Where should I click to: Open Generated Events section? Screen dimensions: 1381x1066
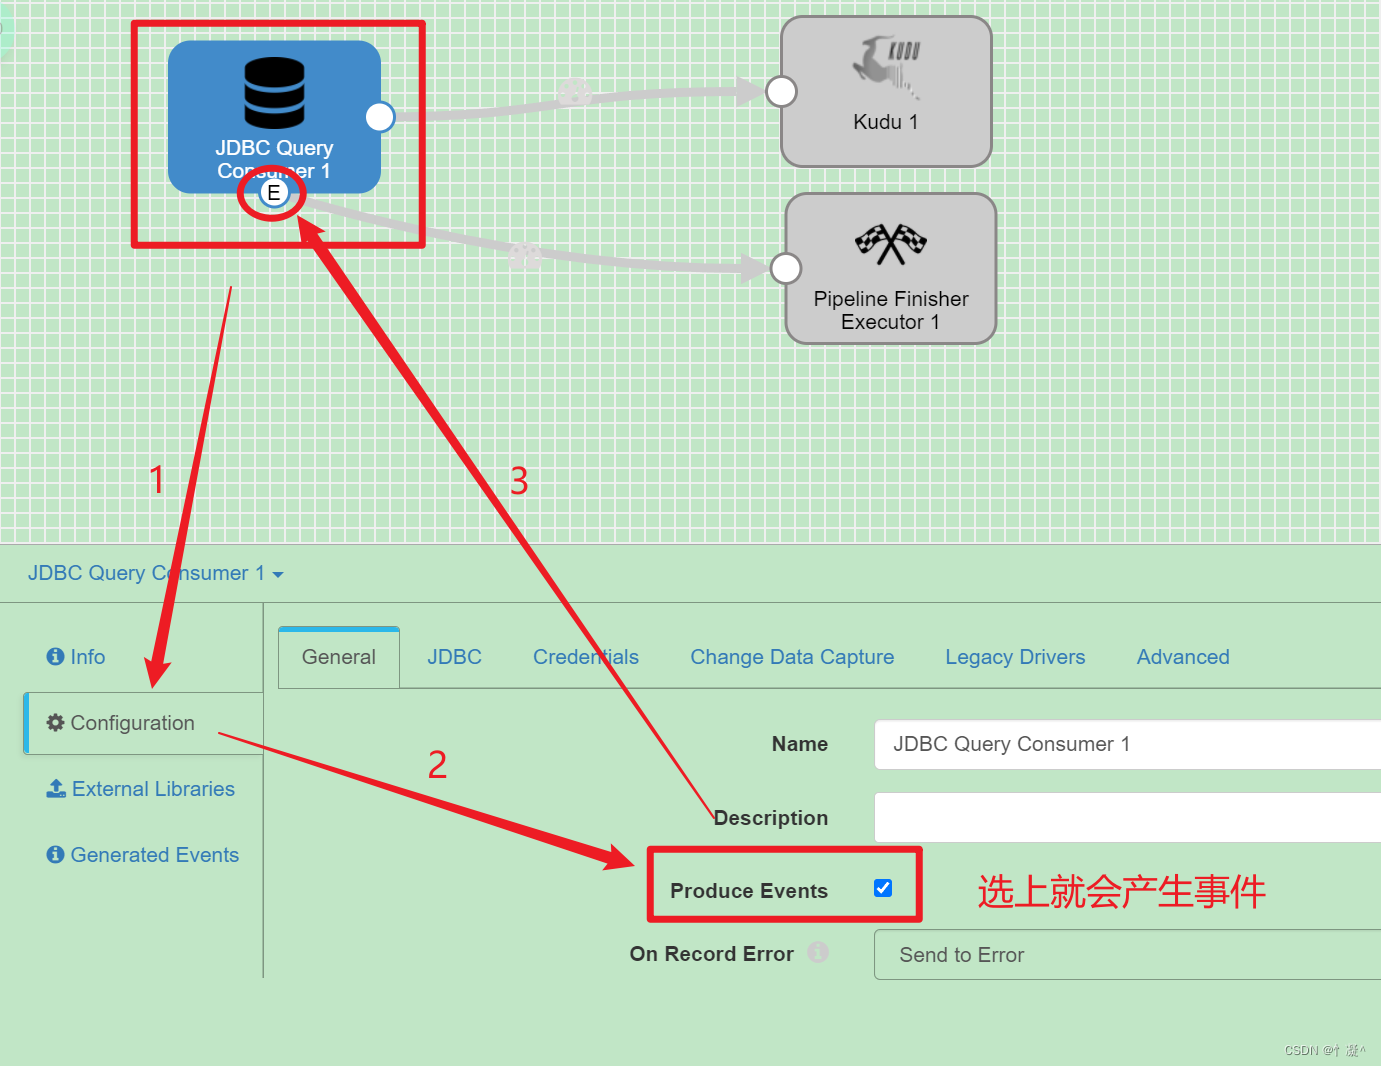click(143, 855)
